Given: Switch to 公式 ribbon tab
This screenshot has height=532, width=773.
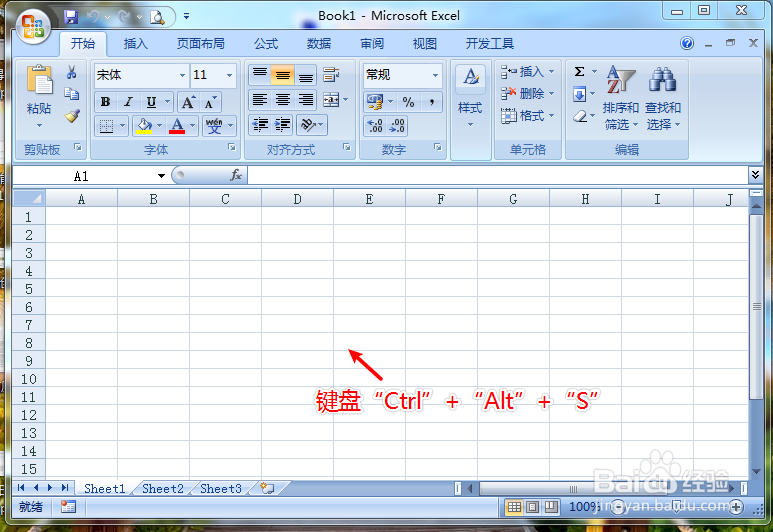Looking at the screenshot, I should pyautogui.click(x=266, y=44).
